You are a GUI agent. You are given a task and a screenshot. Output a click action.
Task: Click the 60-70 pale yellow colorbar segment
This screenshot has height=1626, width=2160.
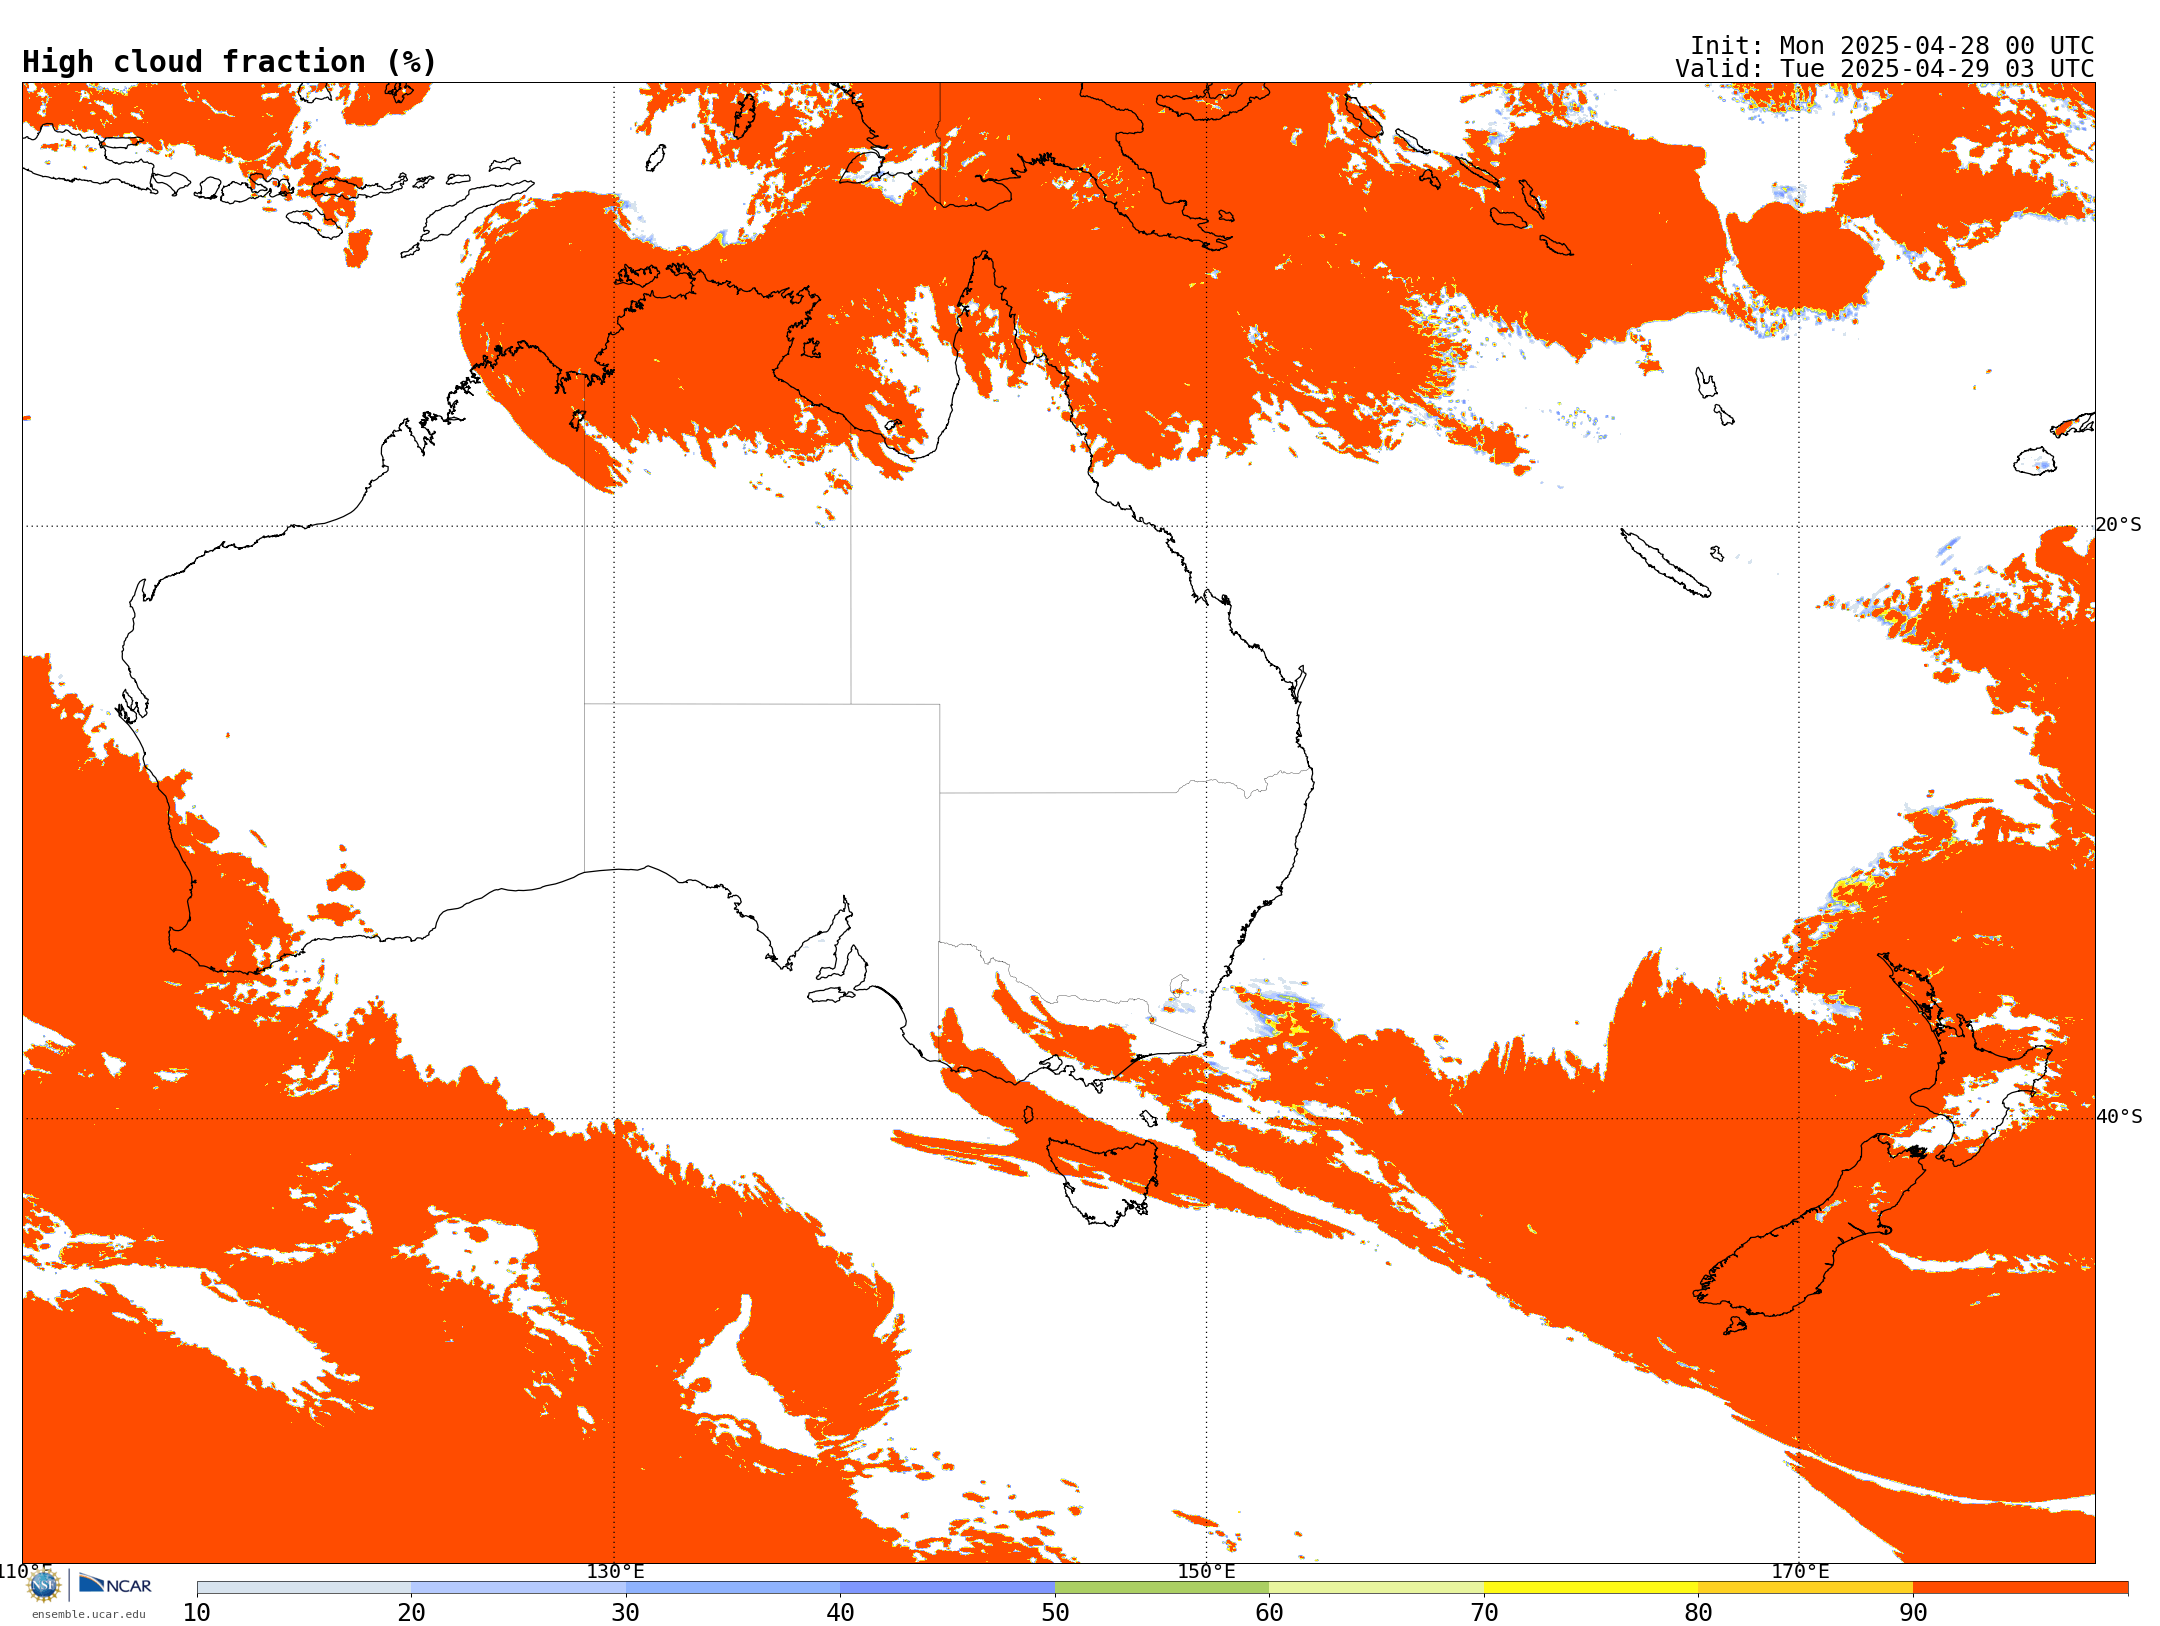pyautogui.click(x=1377, y=1588)
